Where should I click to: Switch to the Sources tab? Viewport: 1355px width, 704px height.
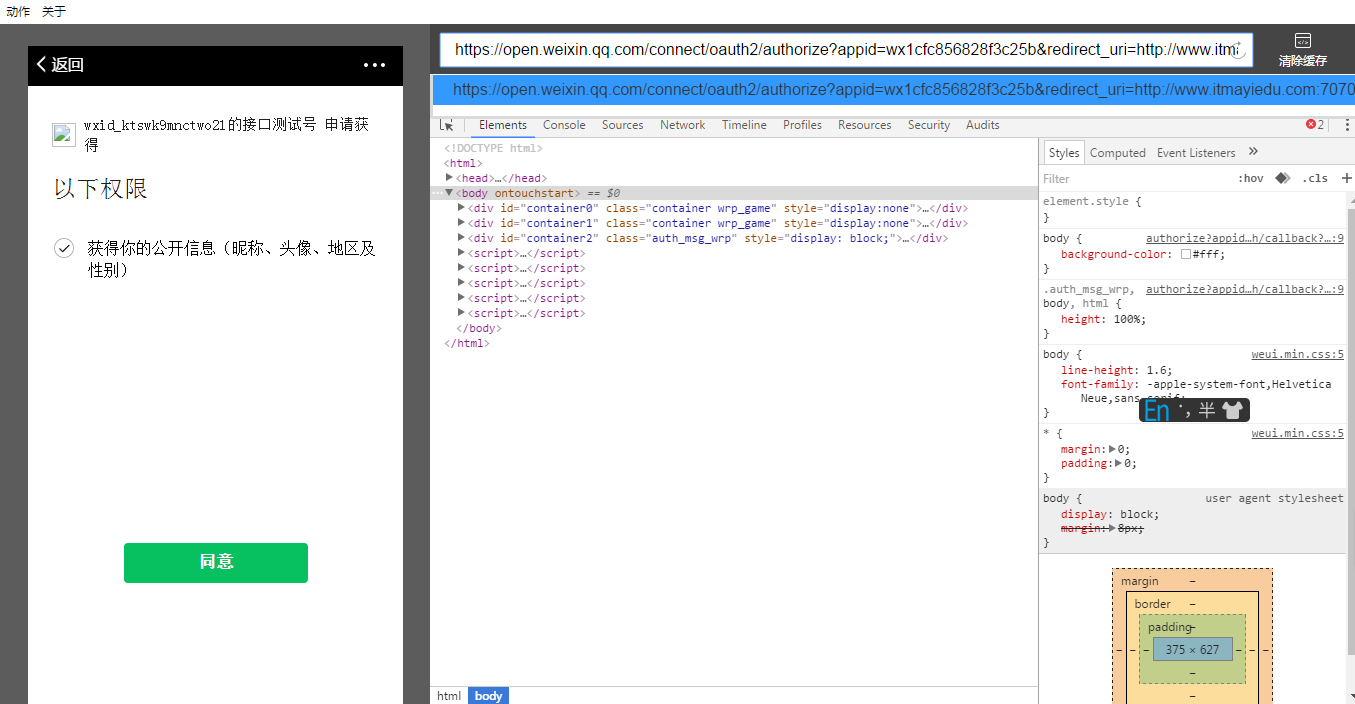pyautogui.click(x=623, y=125)
